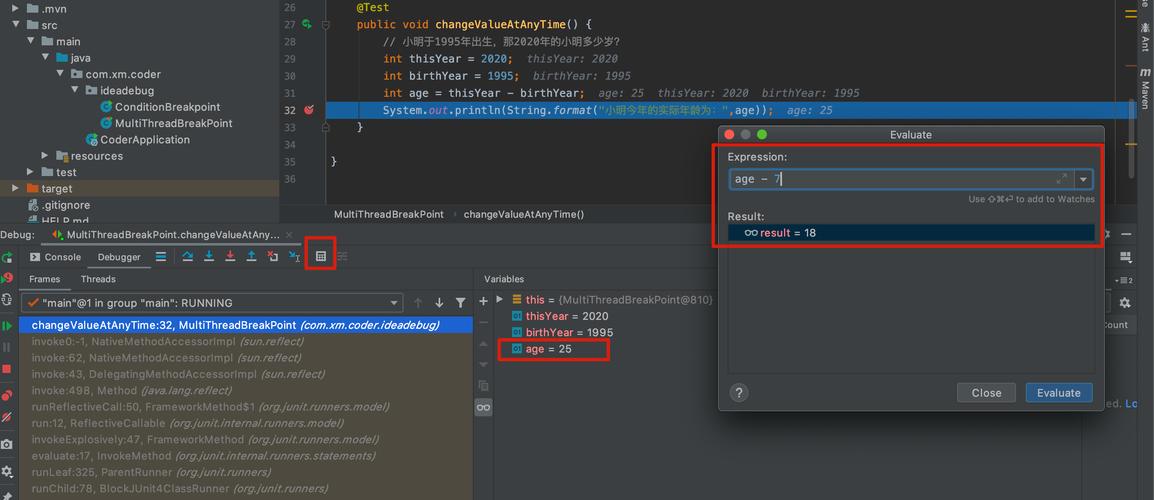Collapse com.xm.coder package
Viewport: 1154px width, 500px height.
pos(60,74)
